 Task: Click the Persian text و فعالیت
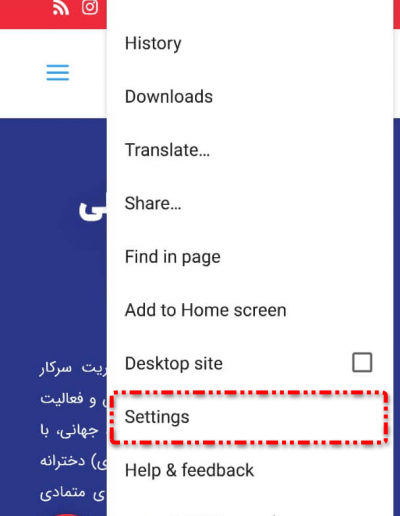(x=68, y=399)
